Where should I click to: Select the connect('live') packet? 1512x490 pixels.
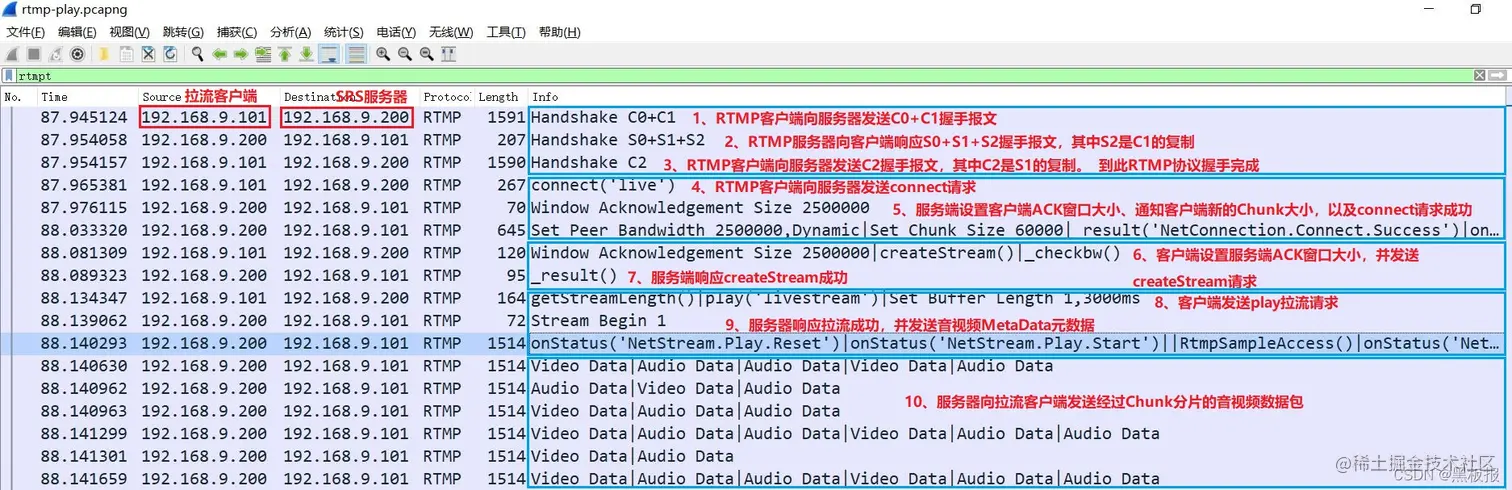click(755, 185)
